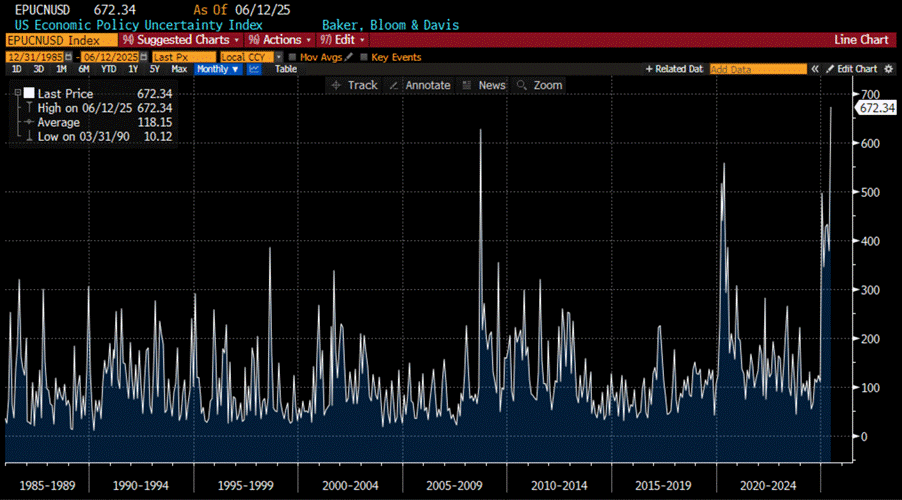Click the Add Data input field
The height and width of the screenshot is (500, 902).
click(758, 69)
